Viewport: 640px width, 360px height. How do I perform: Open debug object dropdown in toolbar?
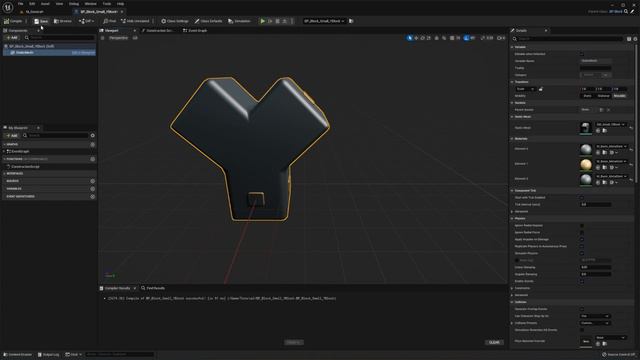tap(324, 21)
